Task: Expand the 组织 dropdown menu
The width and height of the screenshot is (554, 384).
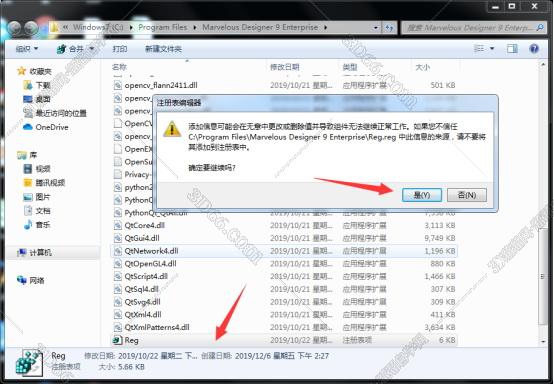Action: tap(27, 49)
